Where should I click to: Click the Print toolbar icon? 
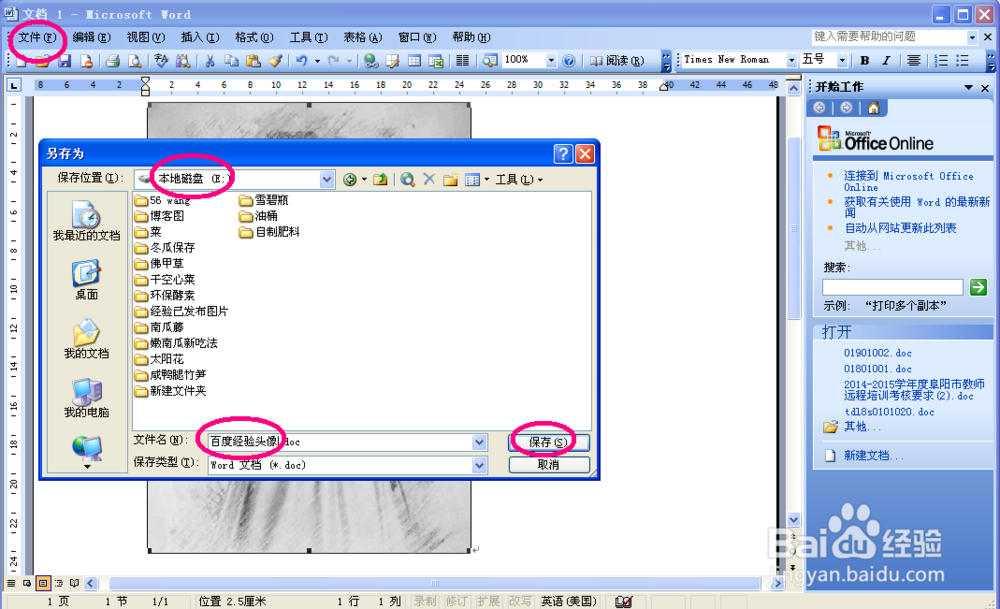click(x=113, y=61)
